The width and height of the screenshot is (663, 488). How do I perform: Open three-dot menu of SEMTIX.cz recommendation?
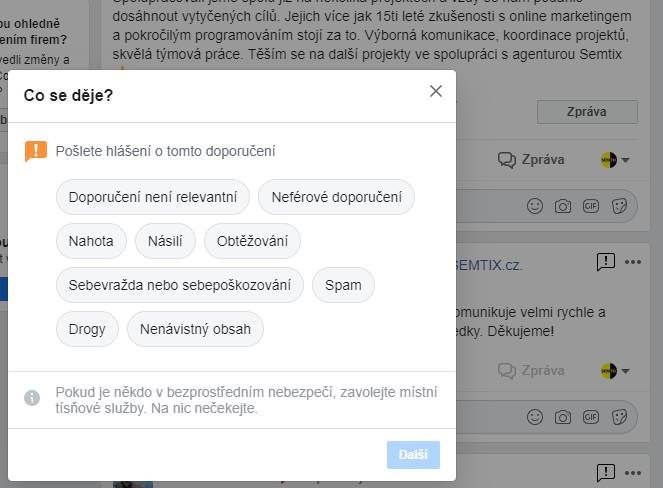tap(633, 262)
